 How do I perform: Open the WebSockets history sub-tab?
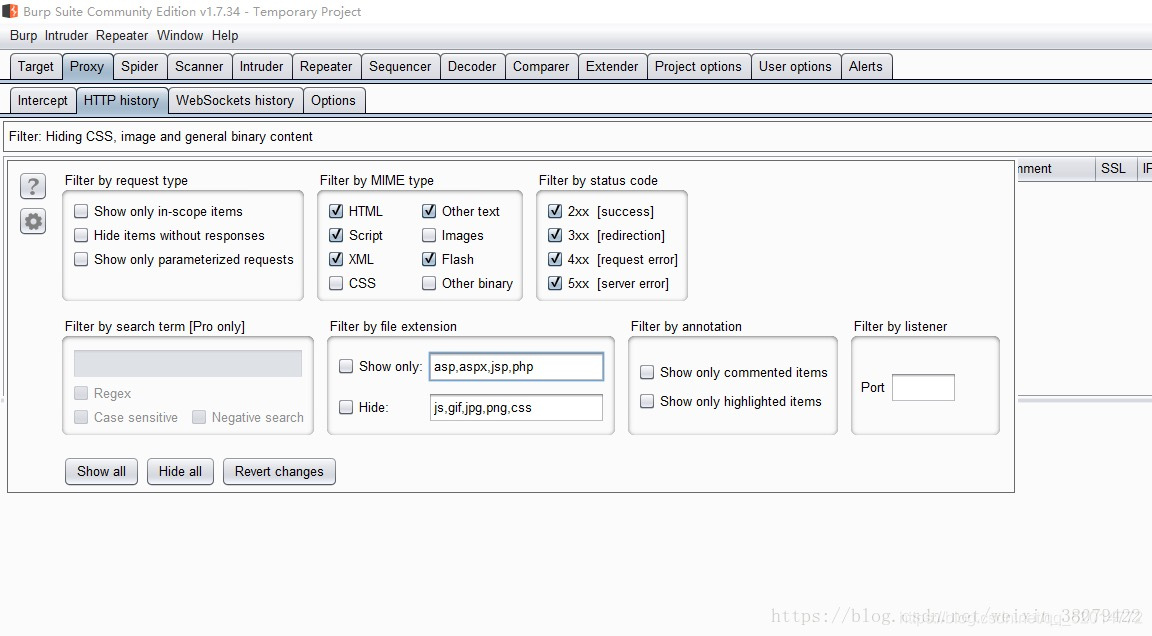[235, 101]
